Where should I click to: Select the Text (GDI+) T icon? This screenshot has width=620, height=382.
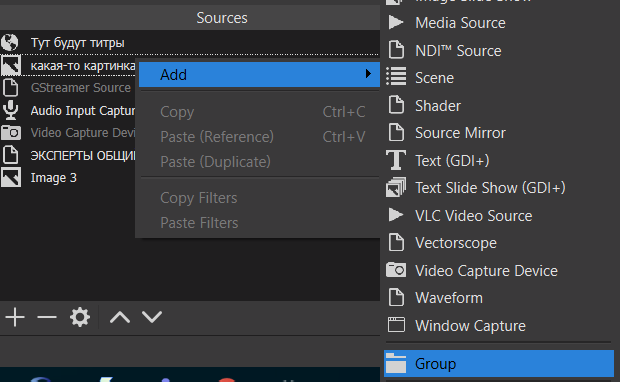(x=396, y=161)
